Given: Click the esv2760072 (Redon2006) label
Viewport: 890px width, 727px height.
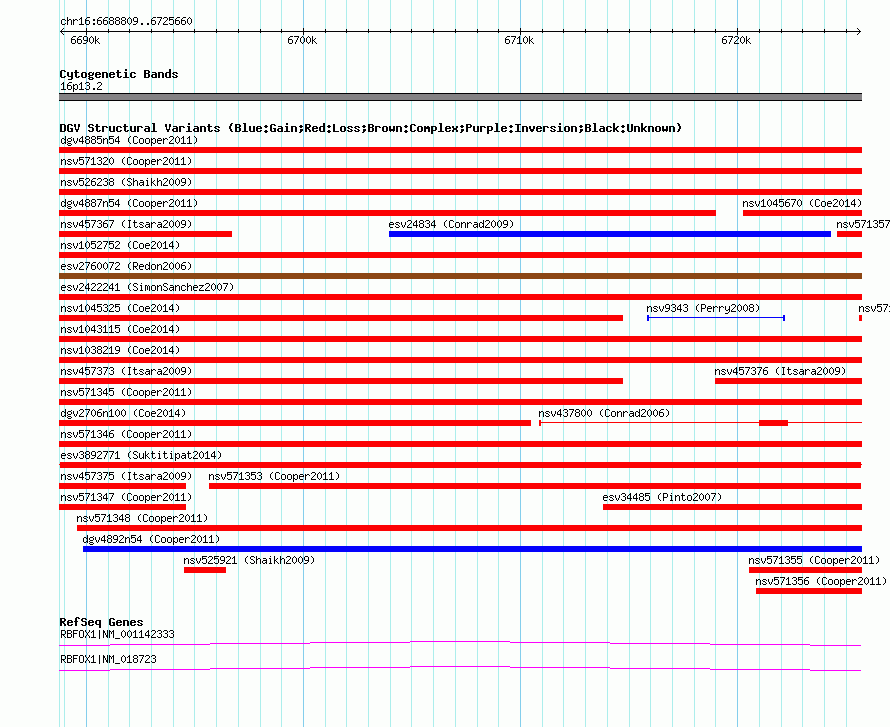Looking at the screenshot, I should (x=126, y=267).
